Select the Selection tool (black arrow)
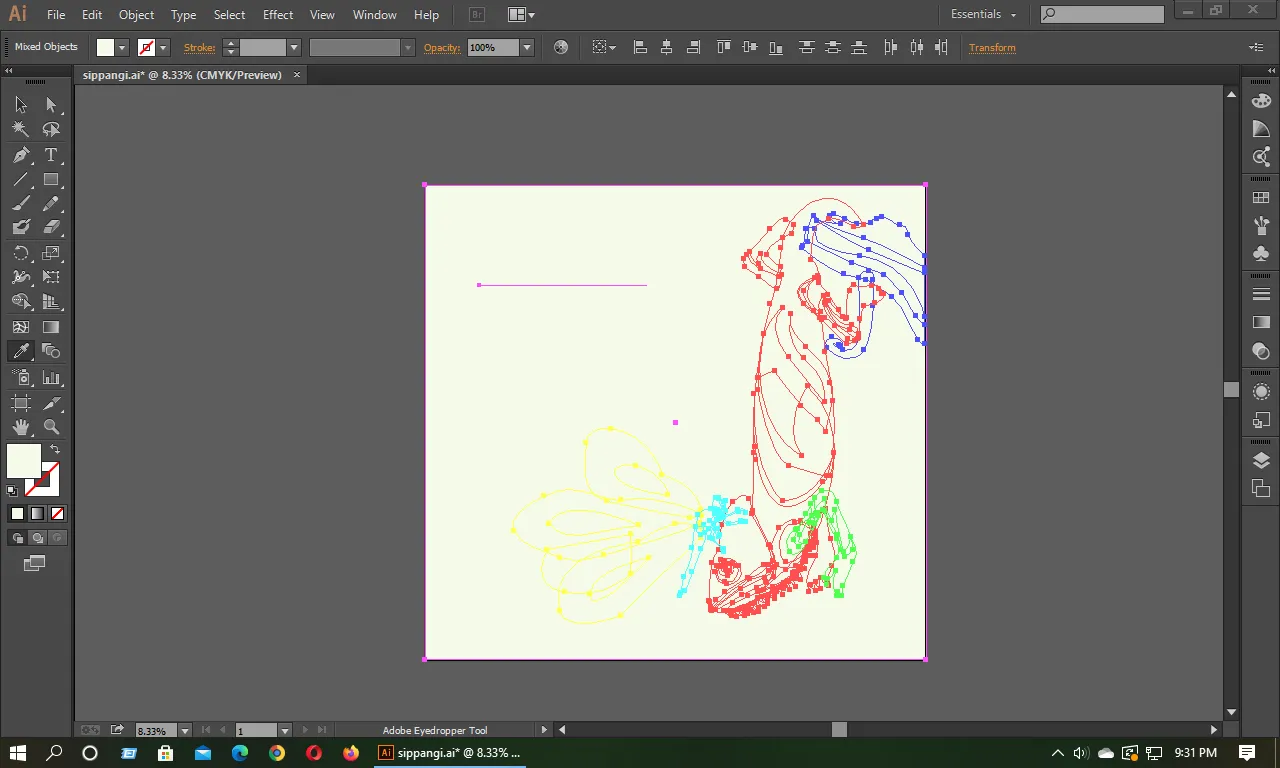 (x=21, y=105)
